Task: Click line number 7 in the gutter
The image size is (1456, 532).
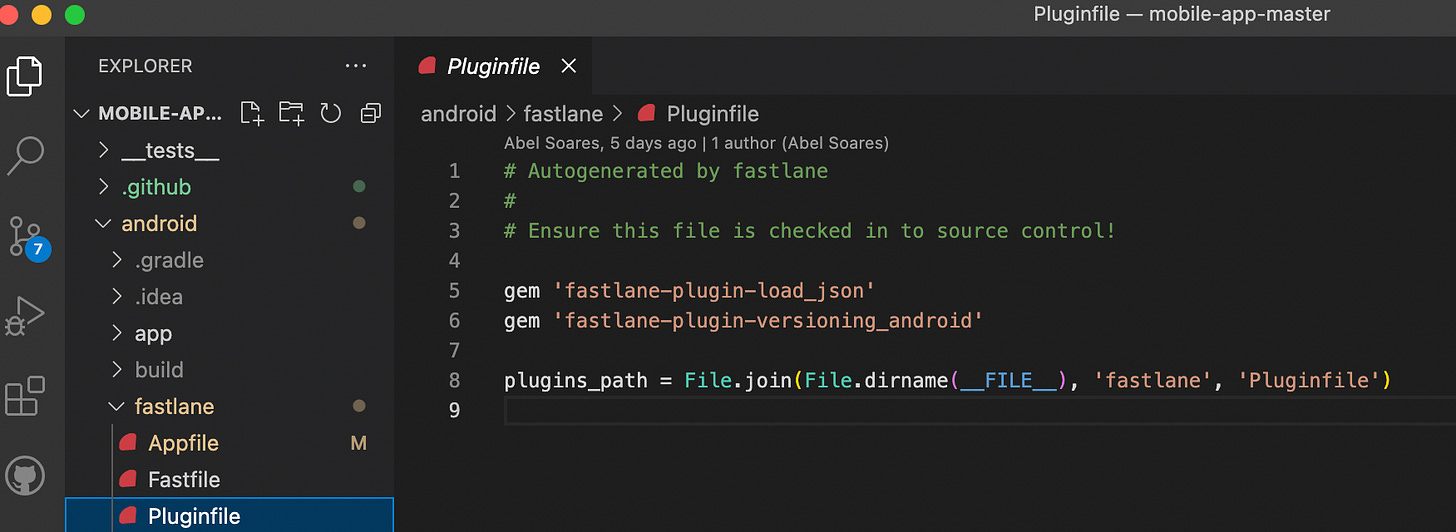Action: pyautogui.click(x=454, y=351)
